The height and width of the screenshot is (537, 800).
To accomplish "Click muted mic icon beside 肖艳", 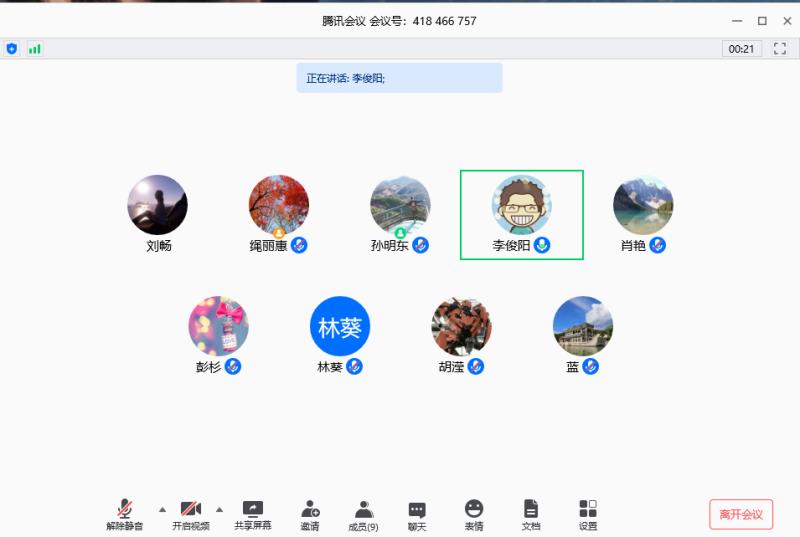I will 657,245.
